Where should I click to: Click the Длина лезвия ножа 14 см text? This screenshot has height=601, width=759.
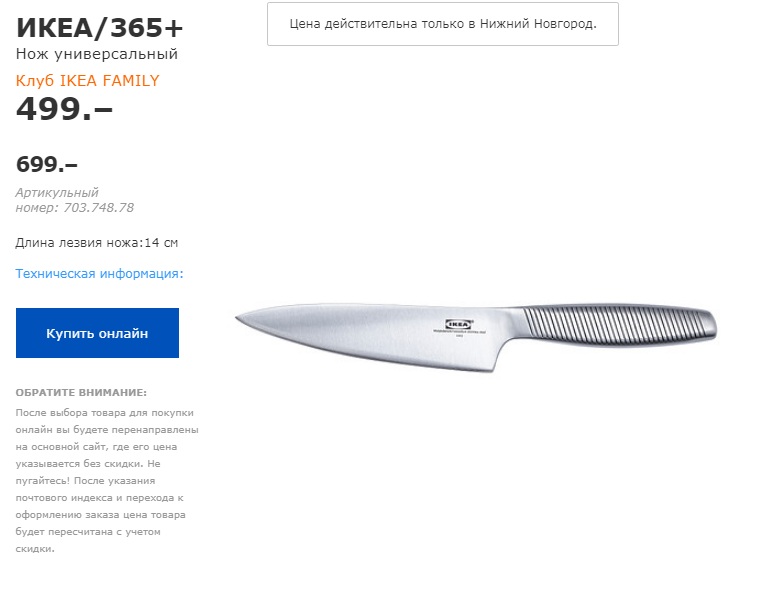pyautogui.click(x=97, y=242)
